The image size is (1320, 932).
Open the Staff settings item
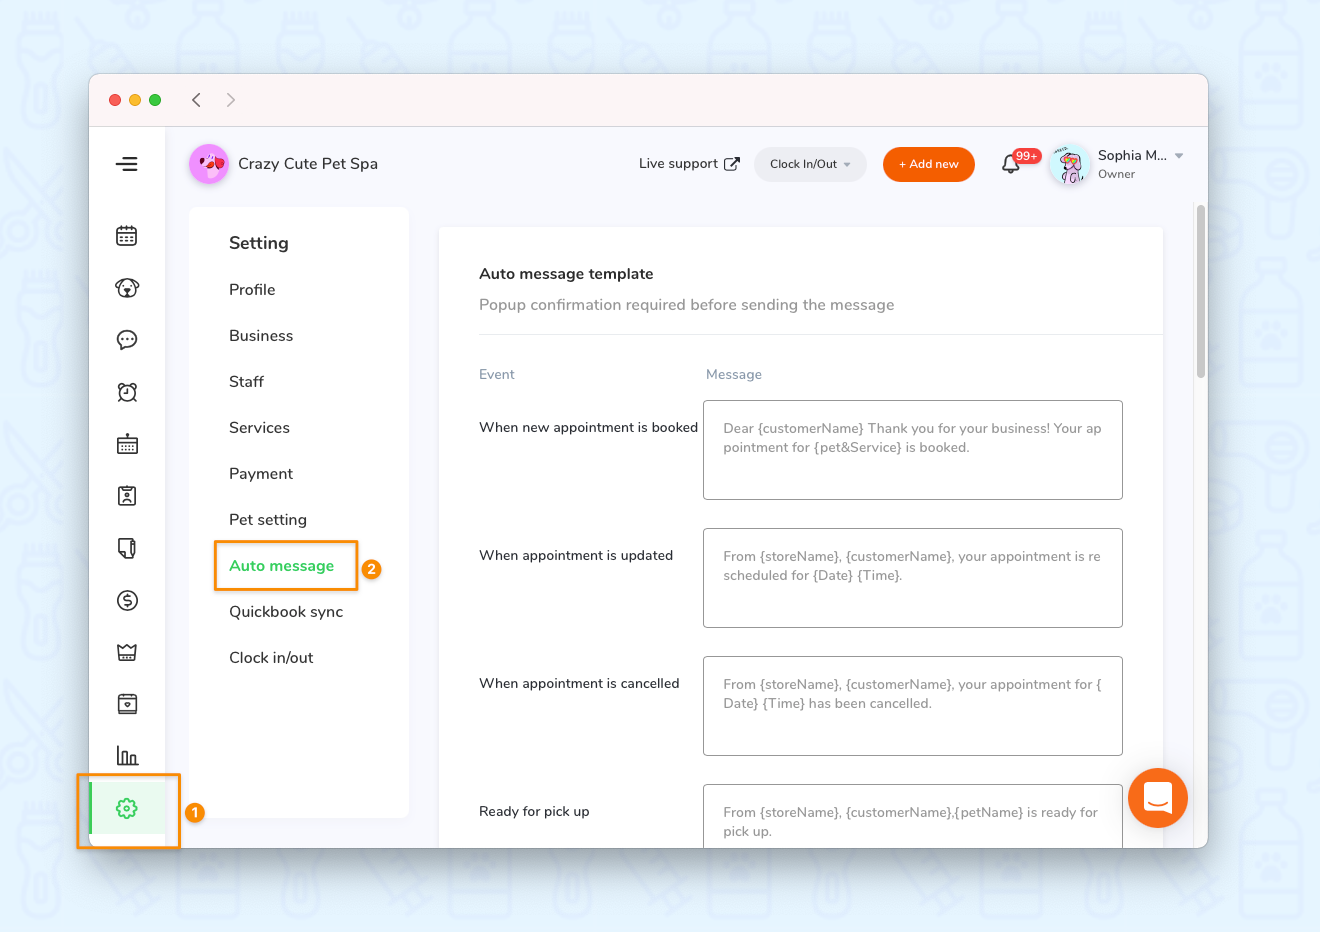(x=246, y=382)
